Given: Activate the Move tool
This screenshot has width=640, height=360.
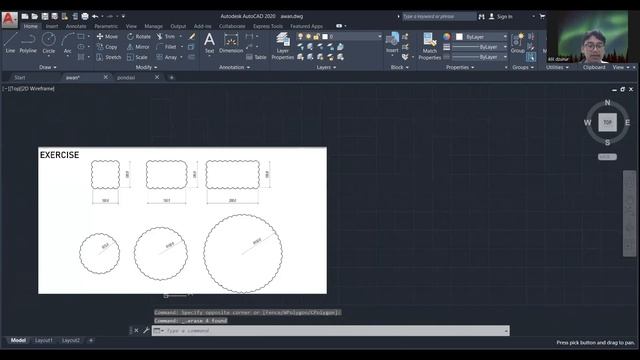Looking at the screenshot, I should click(107, 36).
